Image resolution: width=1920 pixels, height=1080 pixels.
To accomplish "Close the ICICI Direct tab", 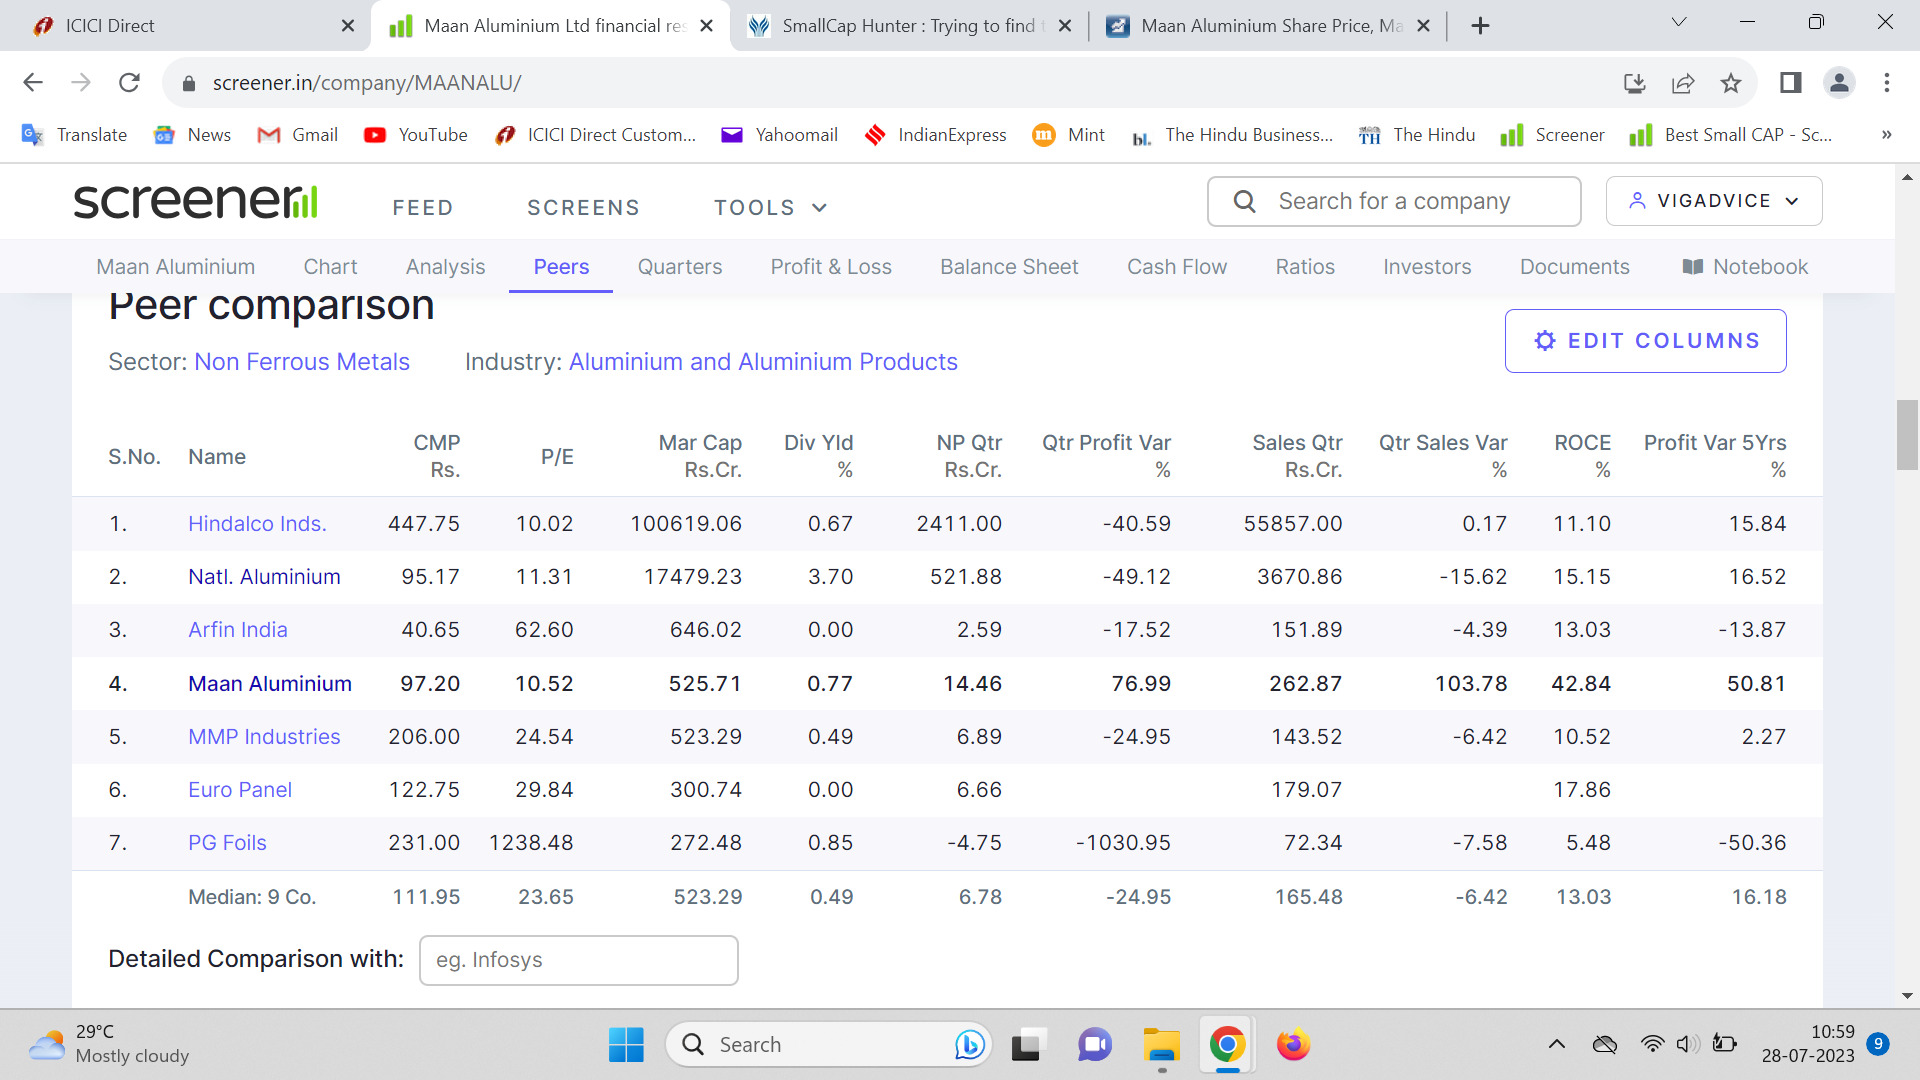I will click(x=348, y=26).
